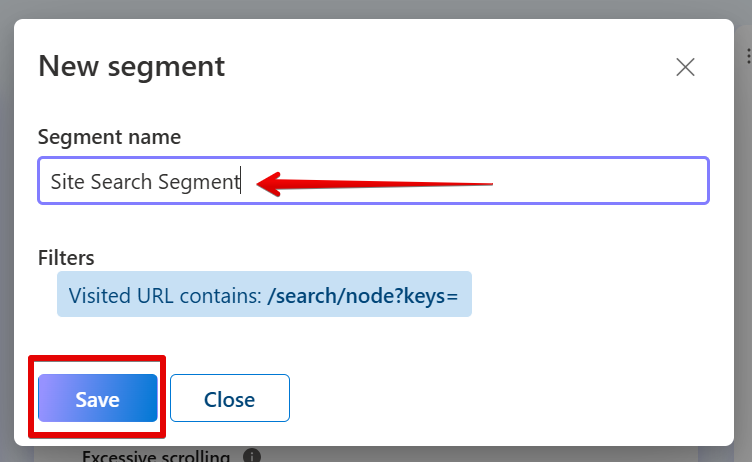Dismiss the New segment dialog with X icon
The image size is (752, 462).
(x=685, y=67)
